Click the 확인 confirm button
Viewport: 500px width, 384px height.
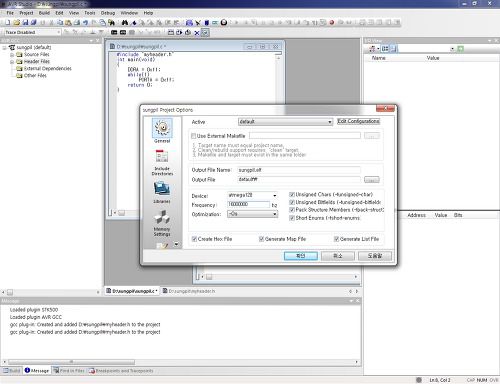301,256
